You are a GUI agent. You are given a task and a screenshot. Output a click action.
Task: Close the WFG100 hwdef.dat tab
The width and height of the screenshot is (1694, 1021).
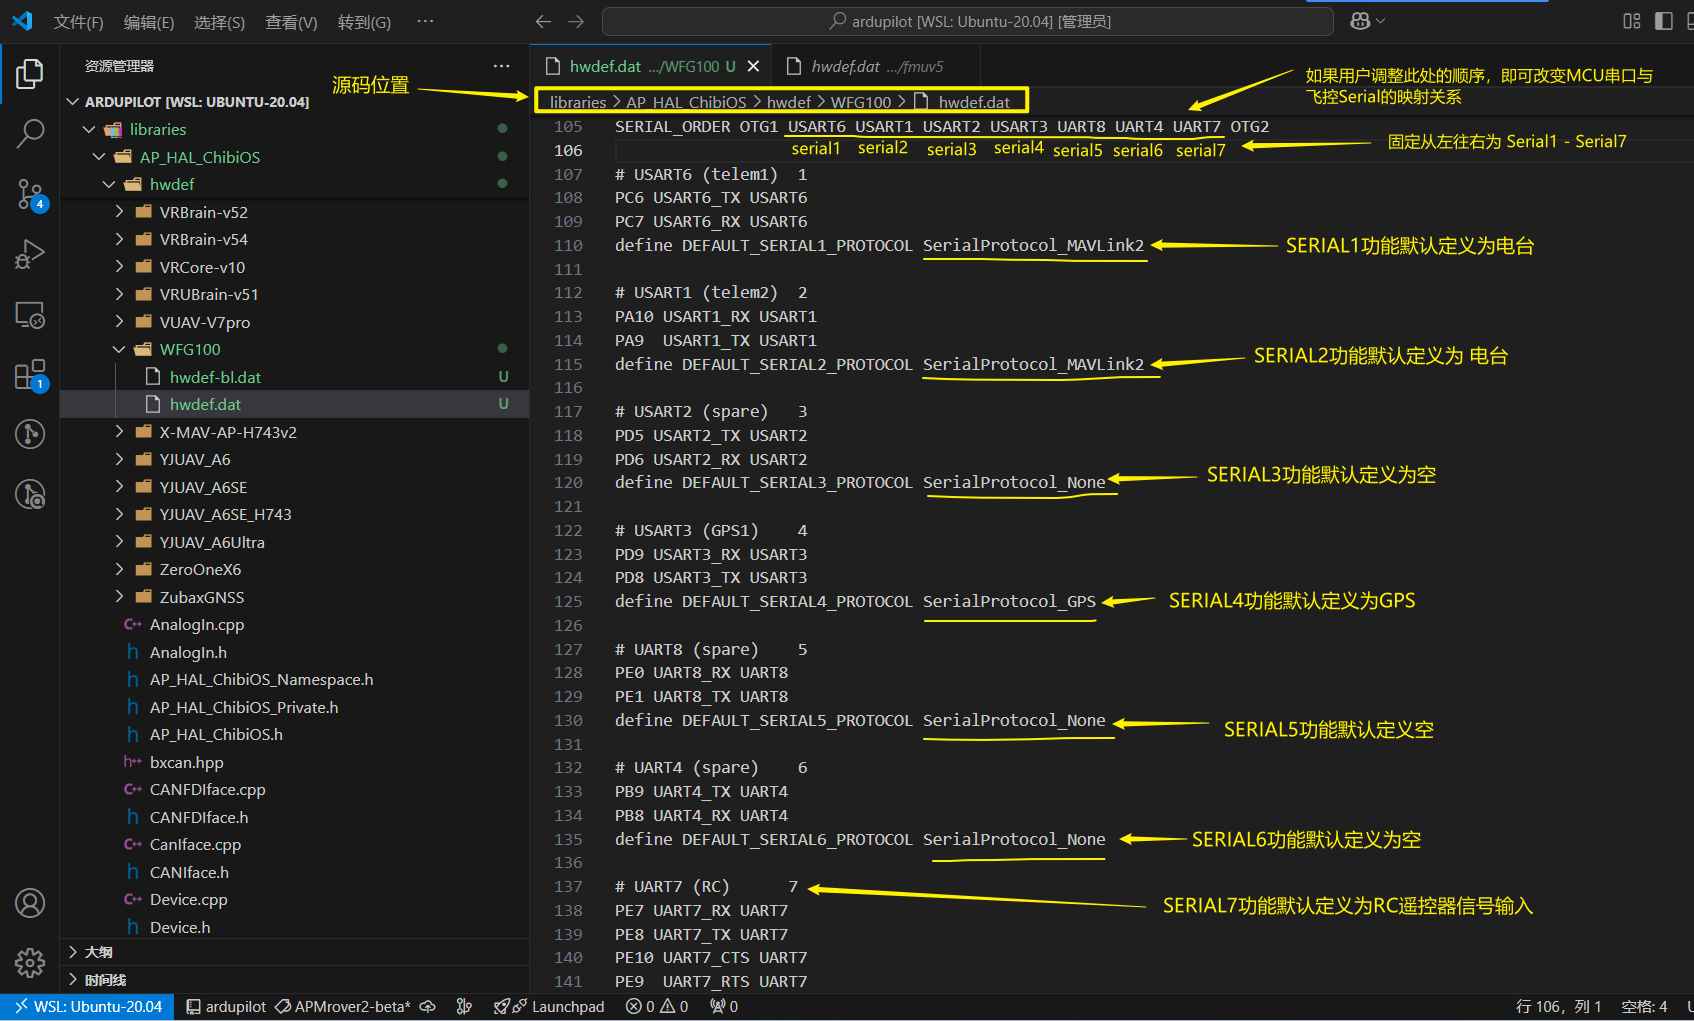[753, 66]
